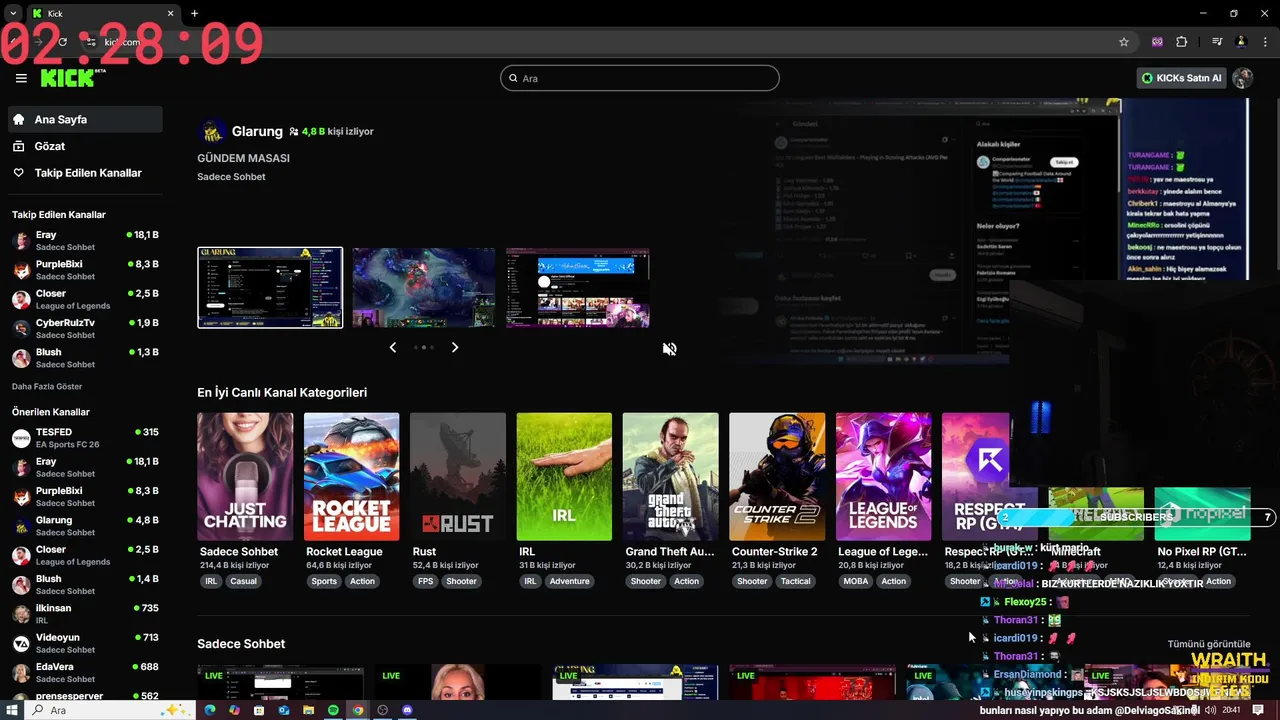The image size is (1280, 720).
Task: Open the hamburger sidebar menu
Action: pyautogui.click(x=21, y=78)
